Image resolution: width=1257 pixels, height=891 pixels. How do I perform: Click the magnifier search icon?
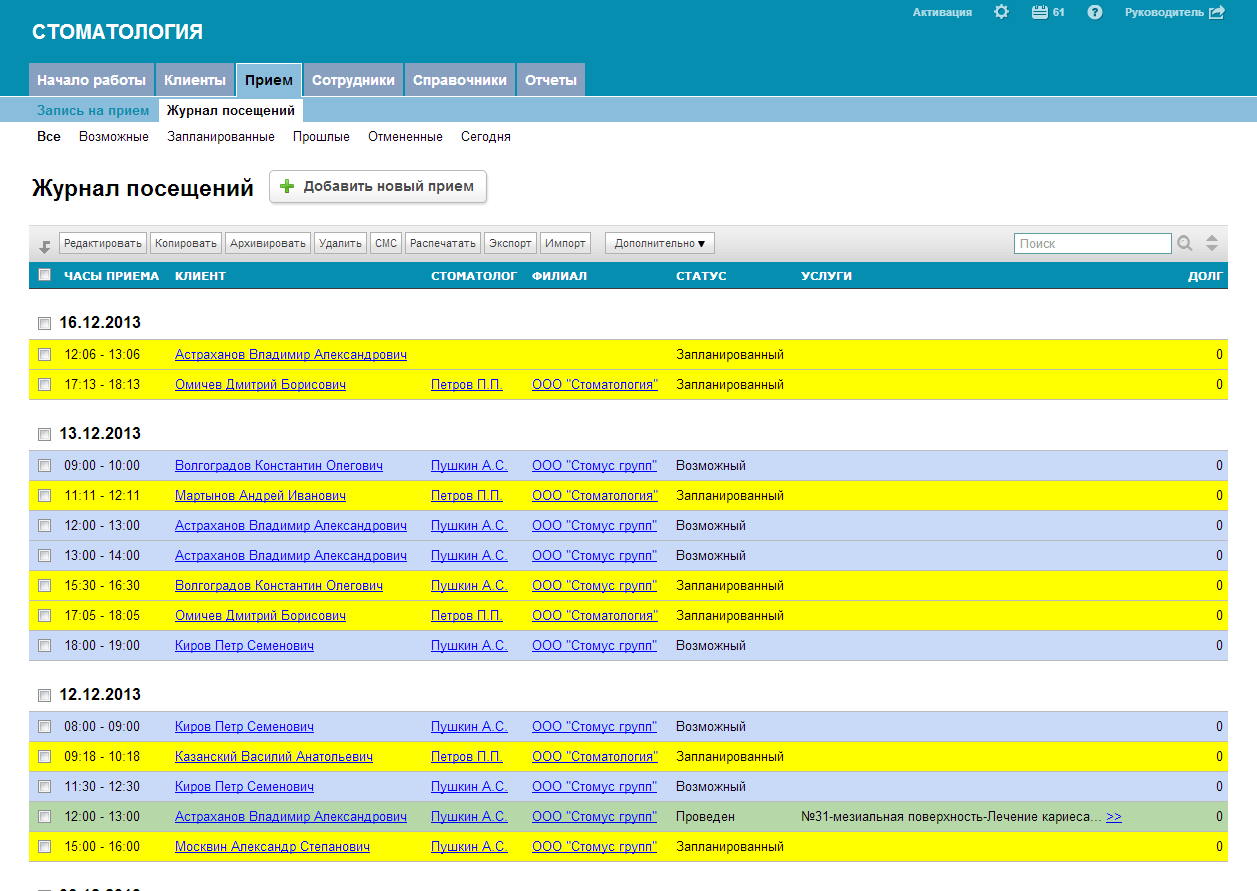coord(1185,243)
